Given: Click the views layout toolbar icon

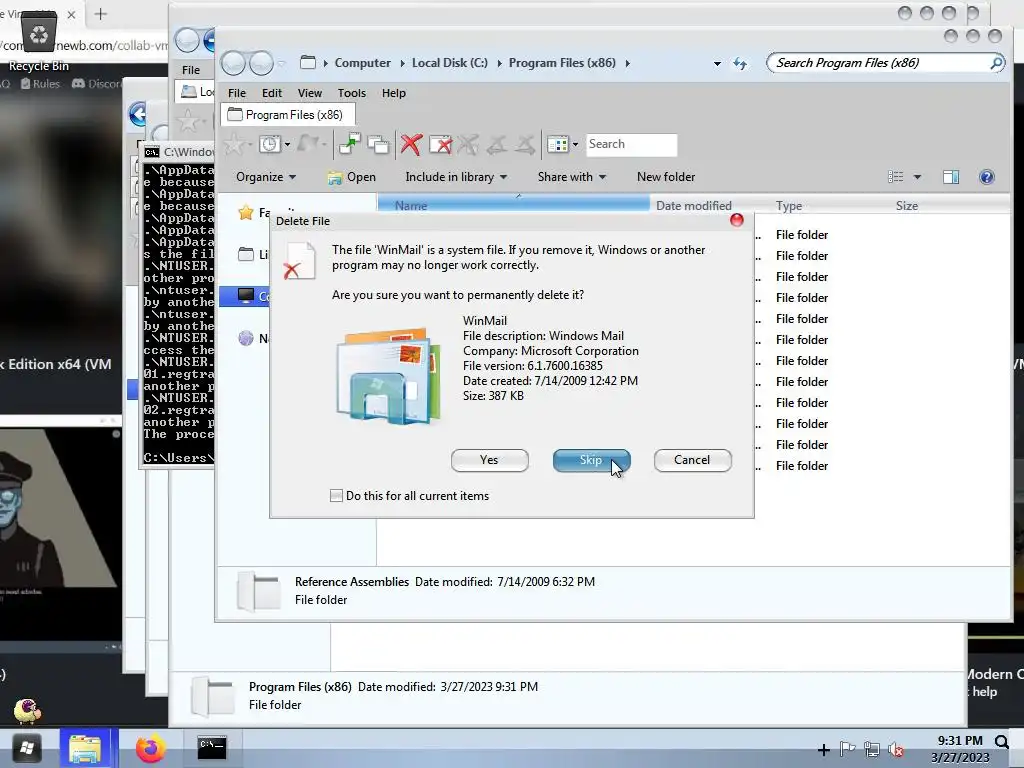Looking at the screenshot, I should tap(558, 144).
